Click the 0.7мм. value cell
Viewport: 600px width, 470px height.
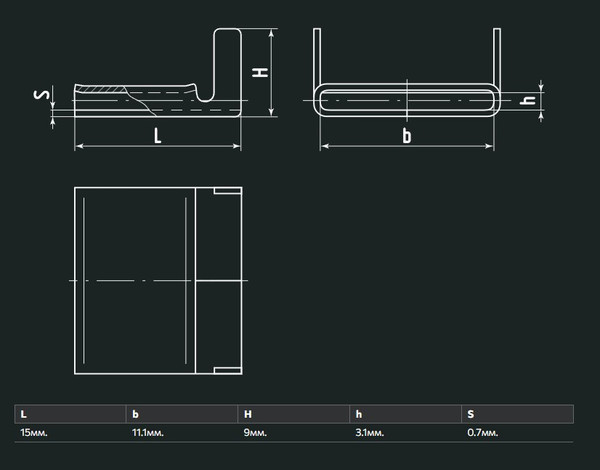(x=482, y=431)
